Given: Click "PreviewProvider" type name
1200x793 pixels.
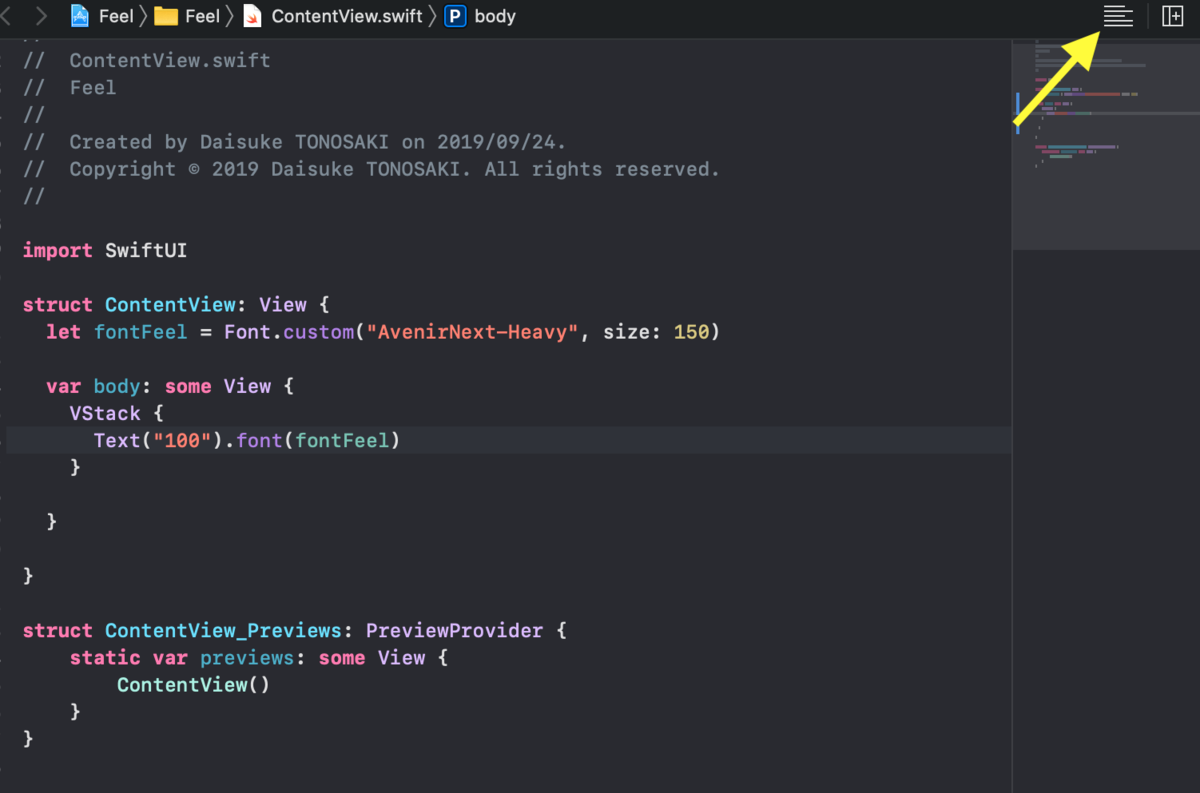Looking at the screenshot, I should 454,631.
